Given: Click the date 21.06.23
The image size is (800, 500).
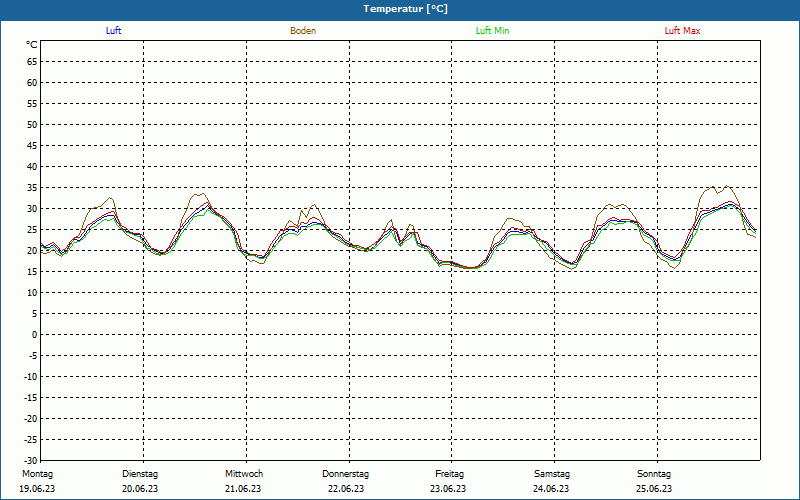Looking at the screenshot, I should (x=243, y=489).
